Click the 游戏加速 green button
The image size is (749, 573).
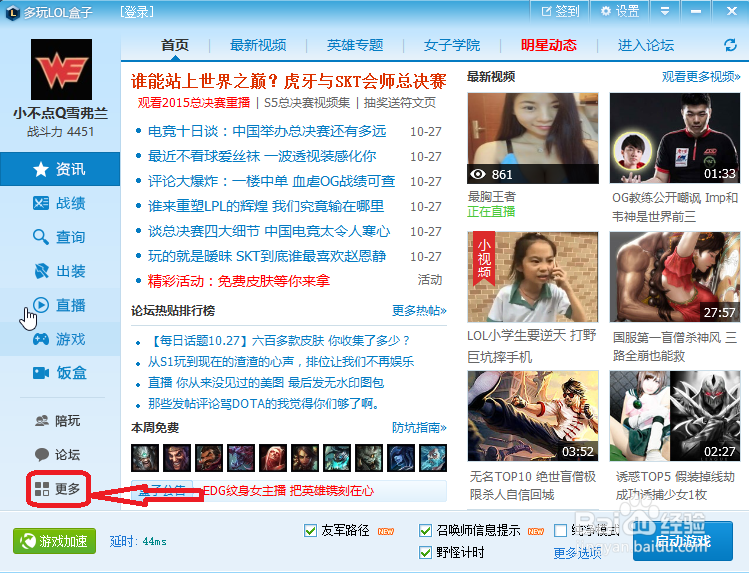[54, 541]
